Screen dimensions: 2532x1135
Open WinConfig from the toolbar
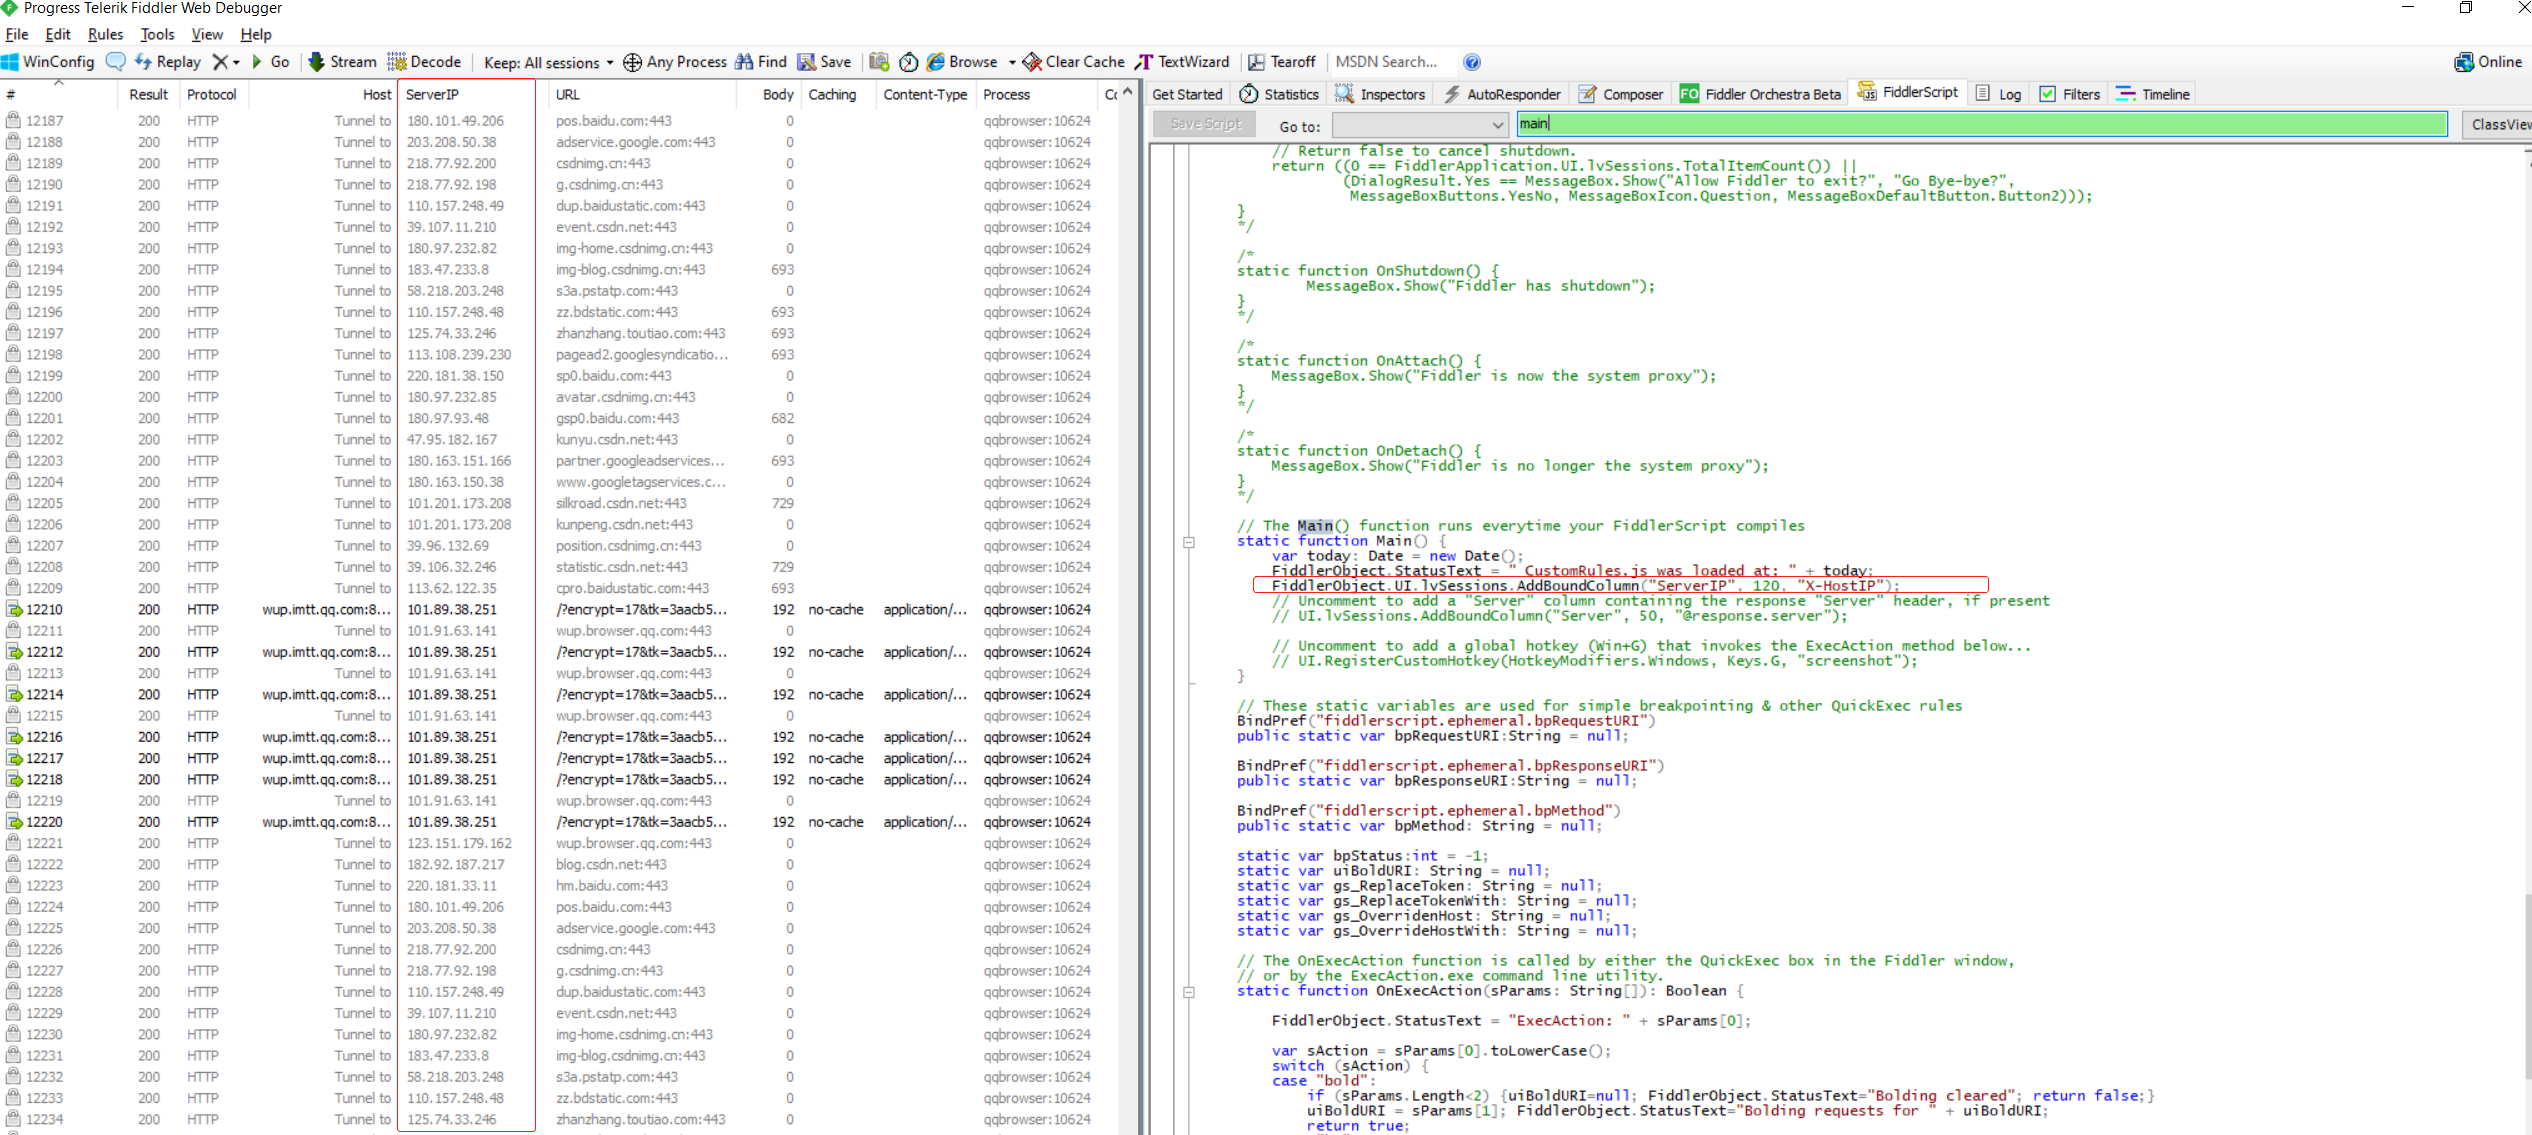[48, 62]
